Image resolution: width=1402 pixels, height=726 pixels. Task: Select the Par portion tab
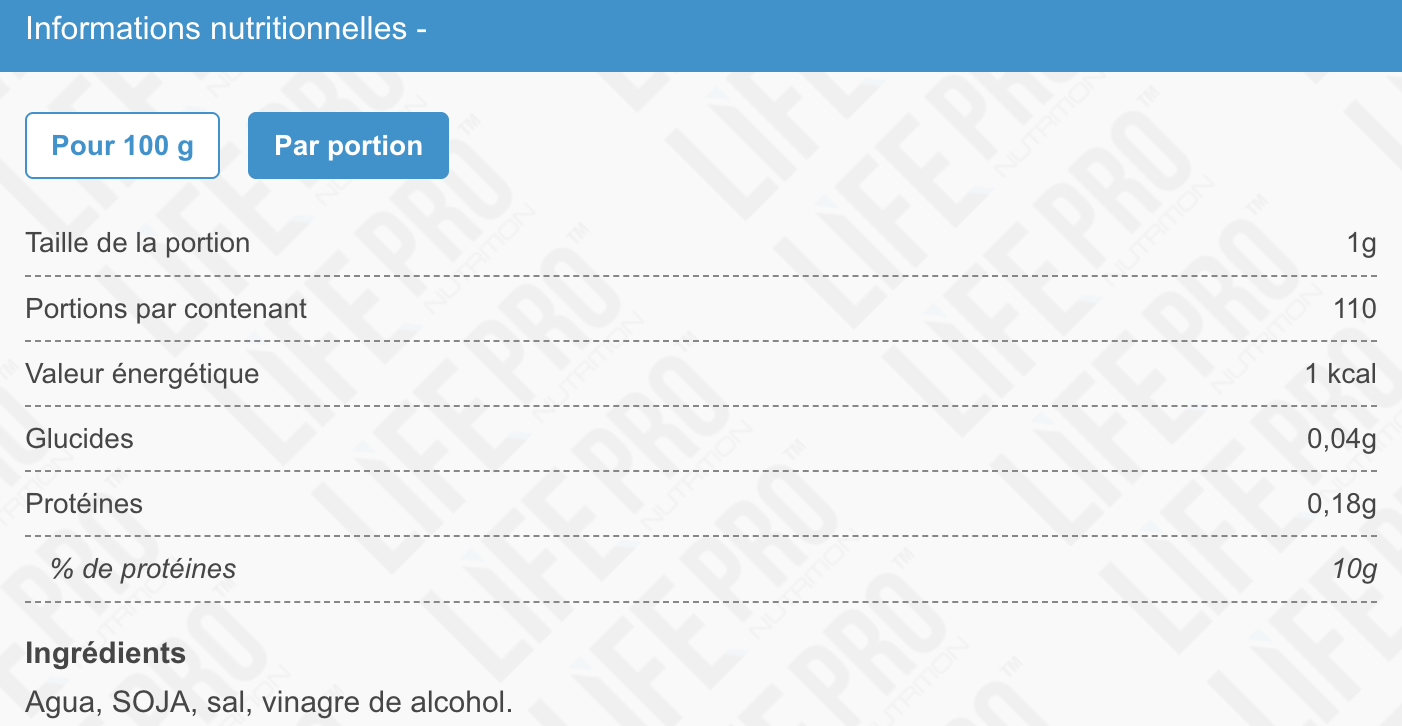(348, 146)
